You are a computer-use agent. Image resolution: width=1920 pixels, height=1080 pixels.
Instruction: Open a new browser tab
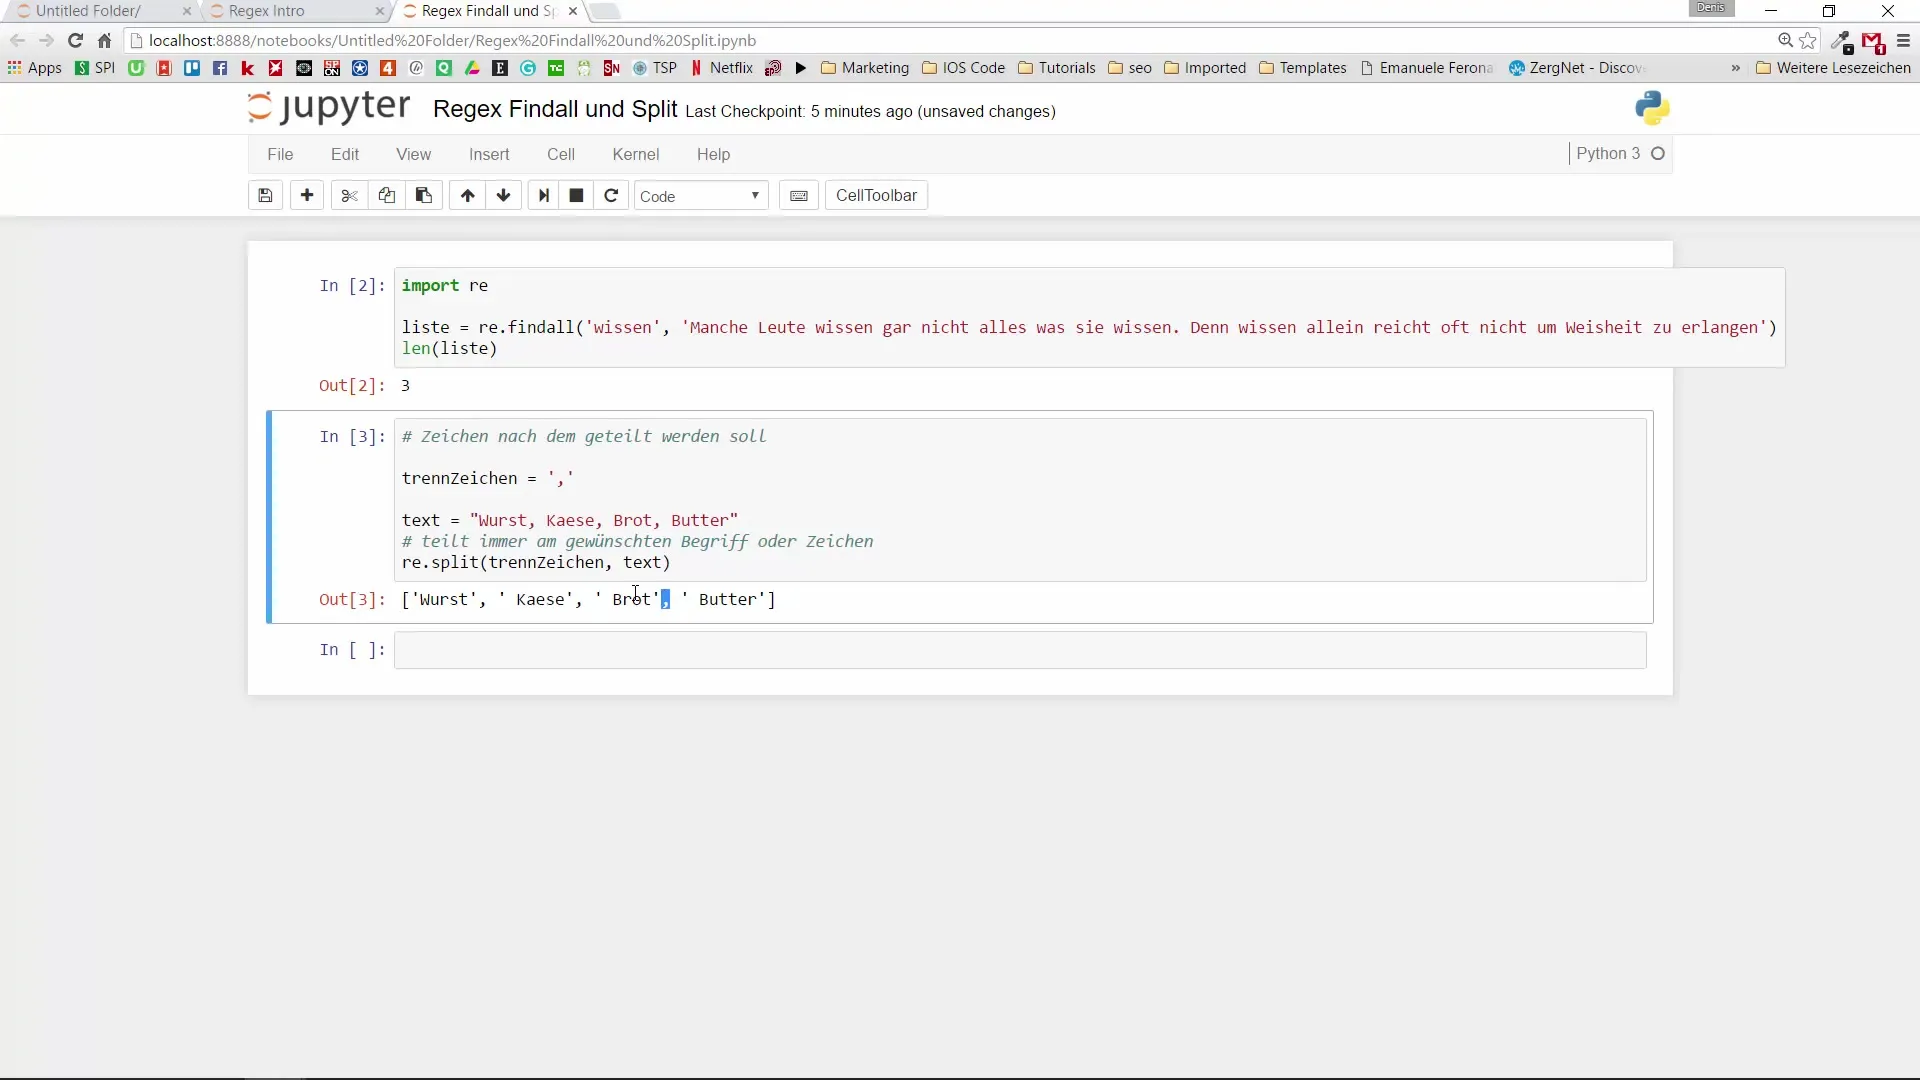(x=604, y=11)
